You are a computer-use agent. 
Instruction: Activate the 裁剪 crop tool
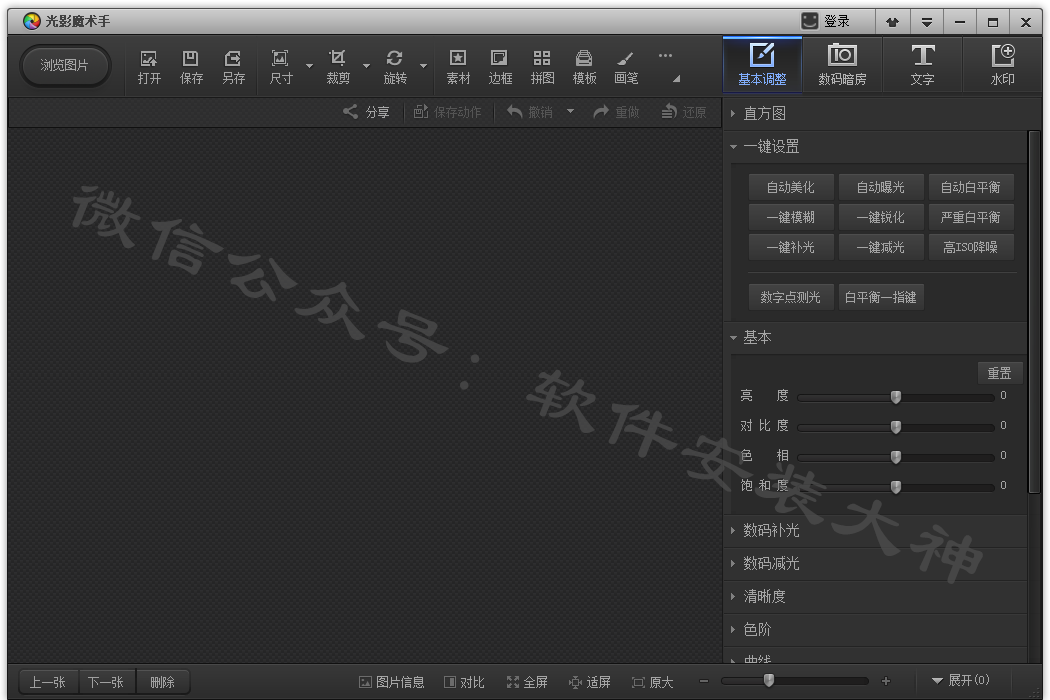(338, 67)
